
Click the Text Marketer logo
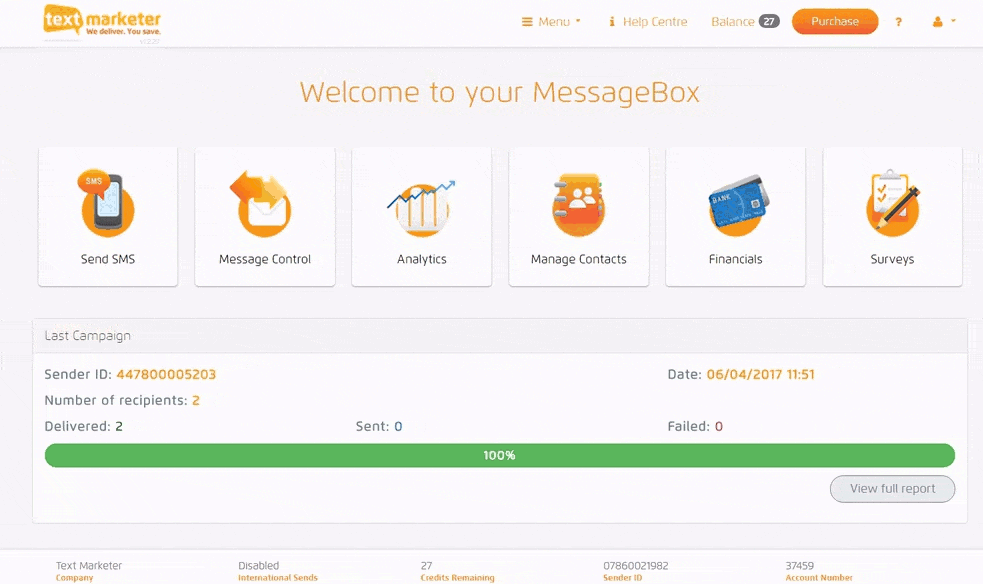(x=102, y=21)
